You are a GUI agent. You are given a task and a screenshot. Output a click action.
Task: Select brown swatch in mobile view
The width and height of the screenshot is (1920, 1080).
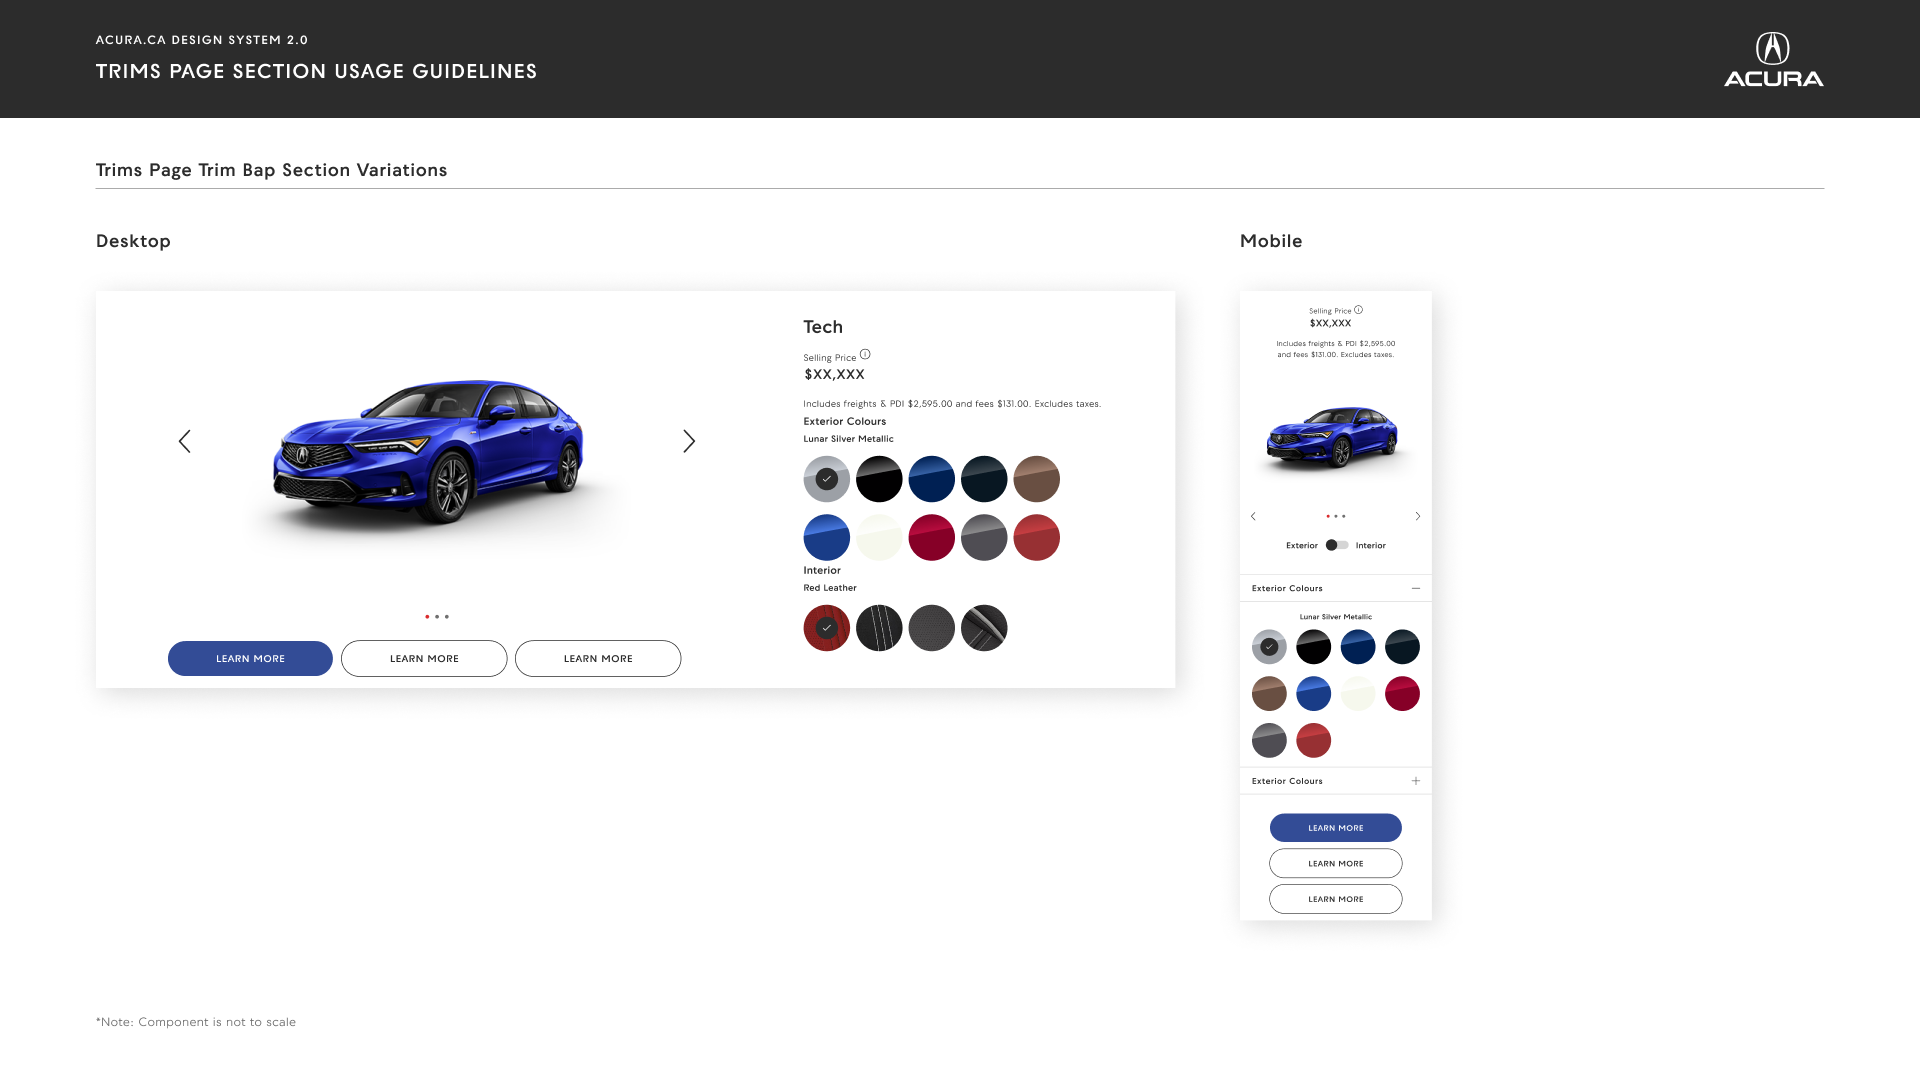coord(1269,694)
